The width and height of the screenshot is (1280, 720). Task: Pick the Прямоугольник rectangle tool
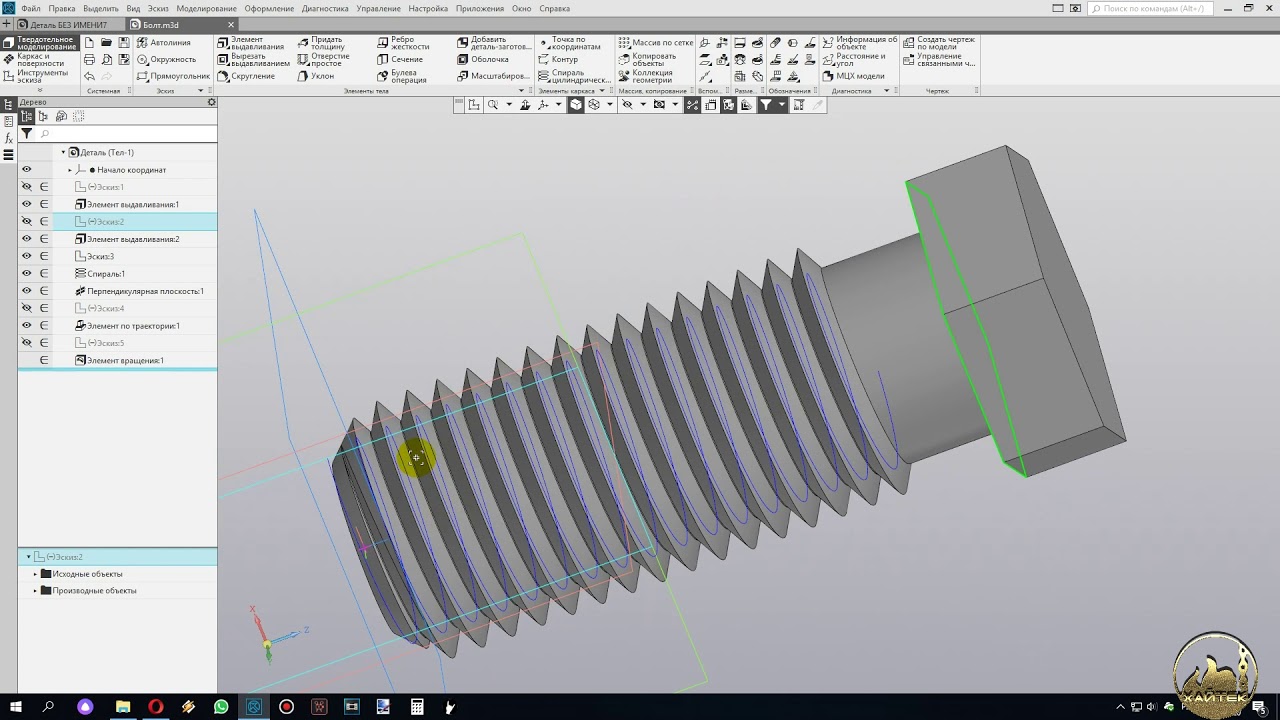coord(174,76)
